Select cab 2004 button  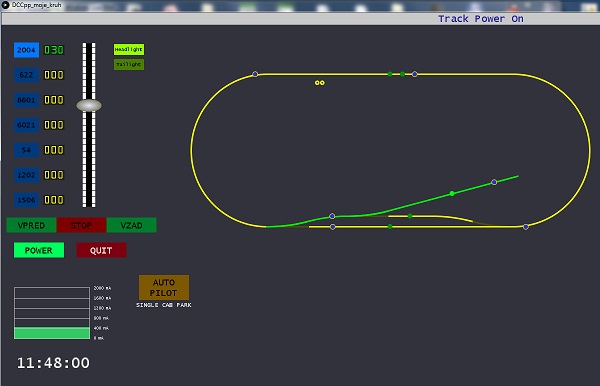(x=26, y=50)
